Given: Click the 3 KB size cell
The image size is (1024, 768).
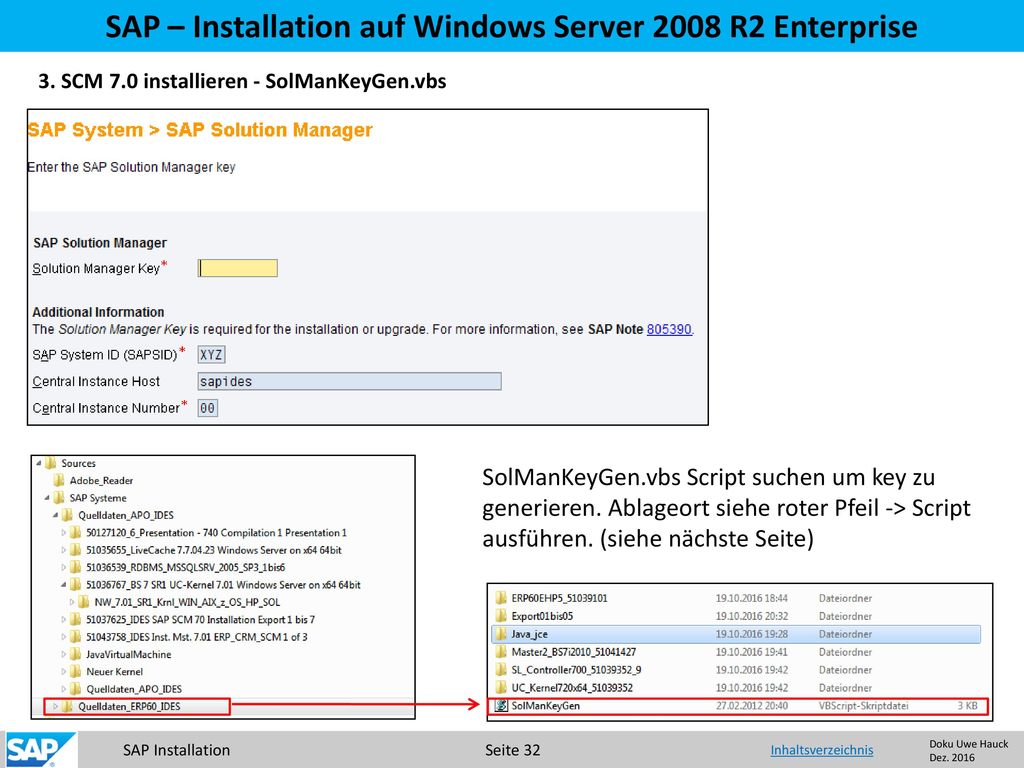Looking at the screenshot, I should coord(967,705).
